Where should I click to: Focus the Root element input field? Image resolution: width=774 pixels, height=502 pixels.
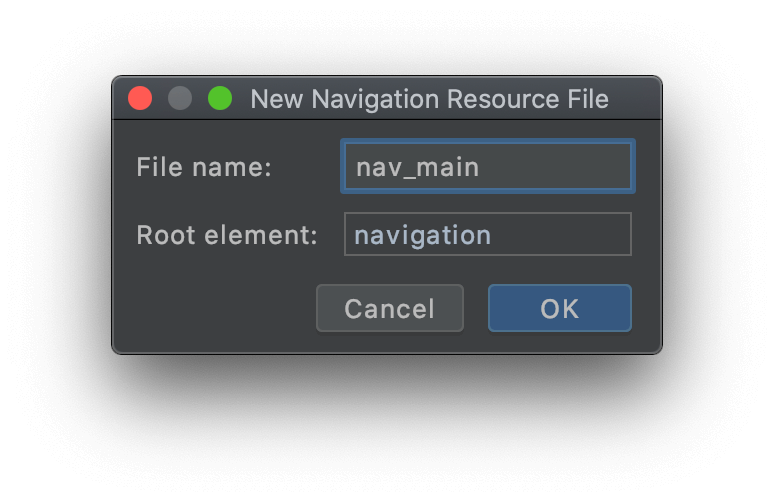(488, 234)
